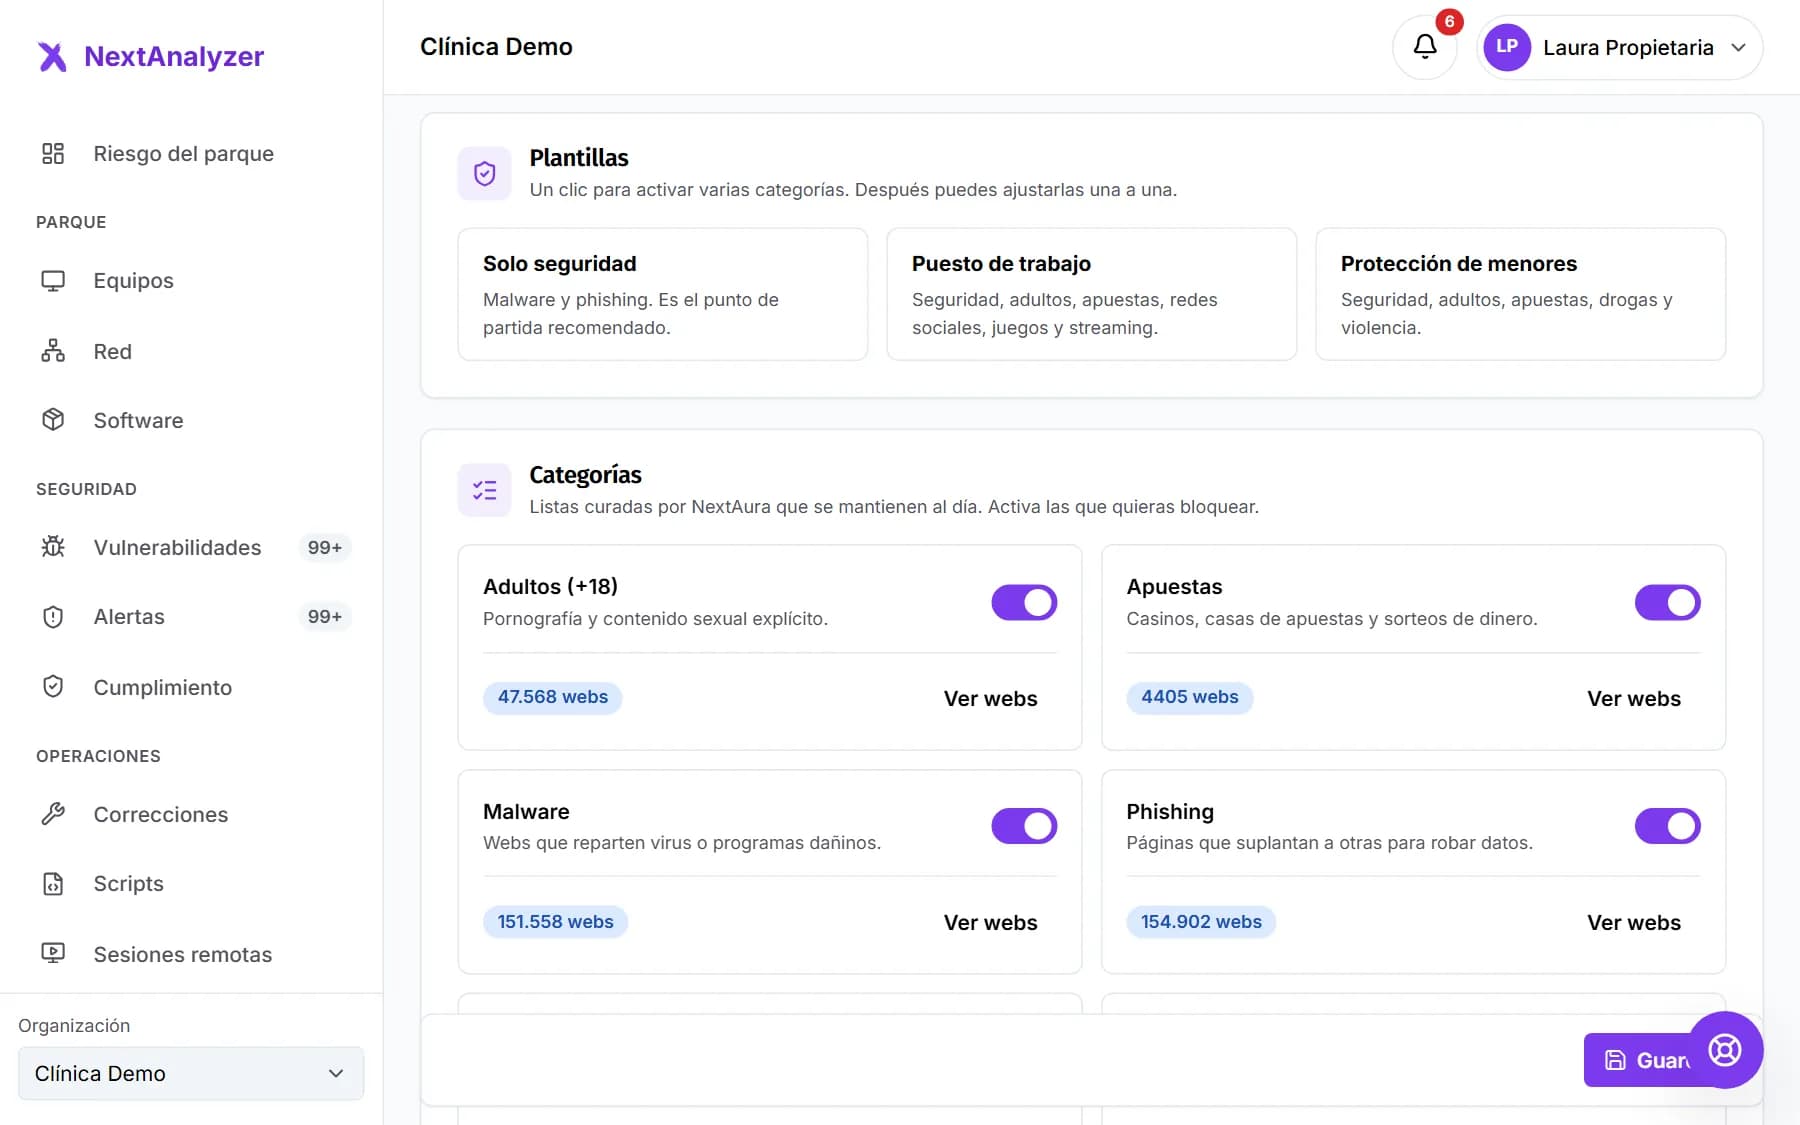The width and height of the screenshot is (1800, 1125).
Task: Click the Correcciones wrench icon
Action: tap(53, 814)
